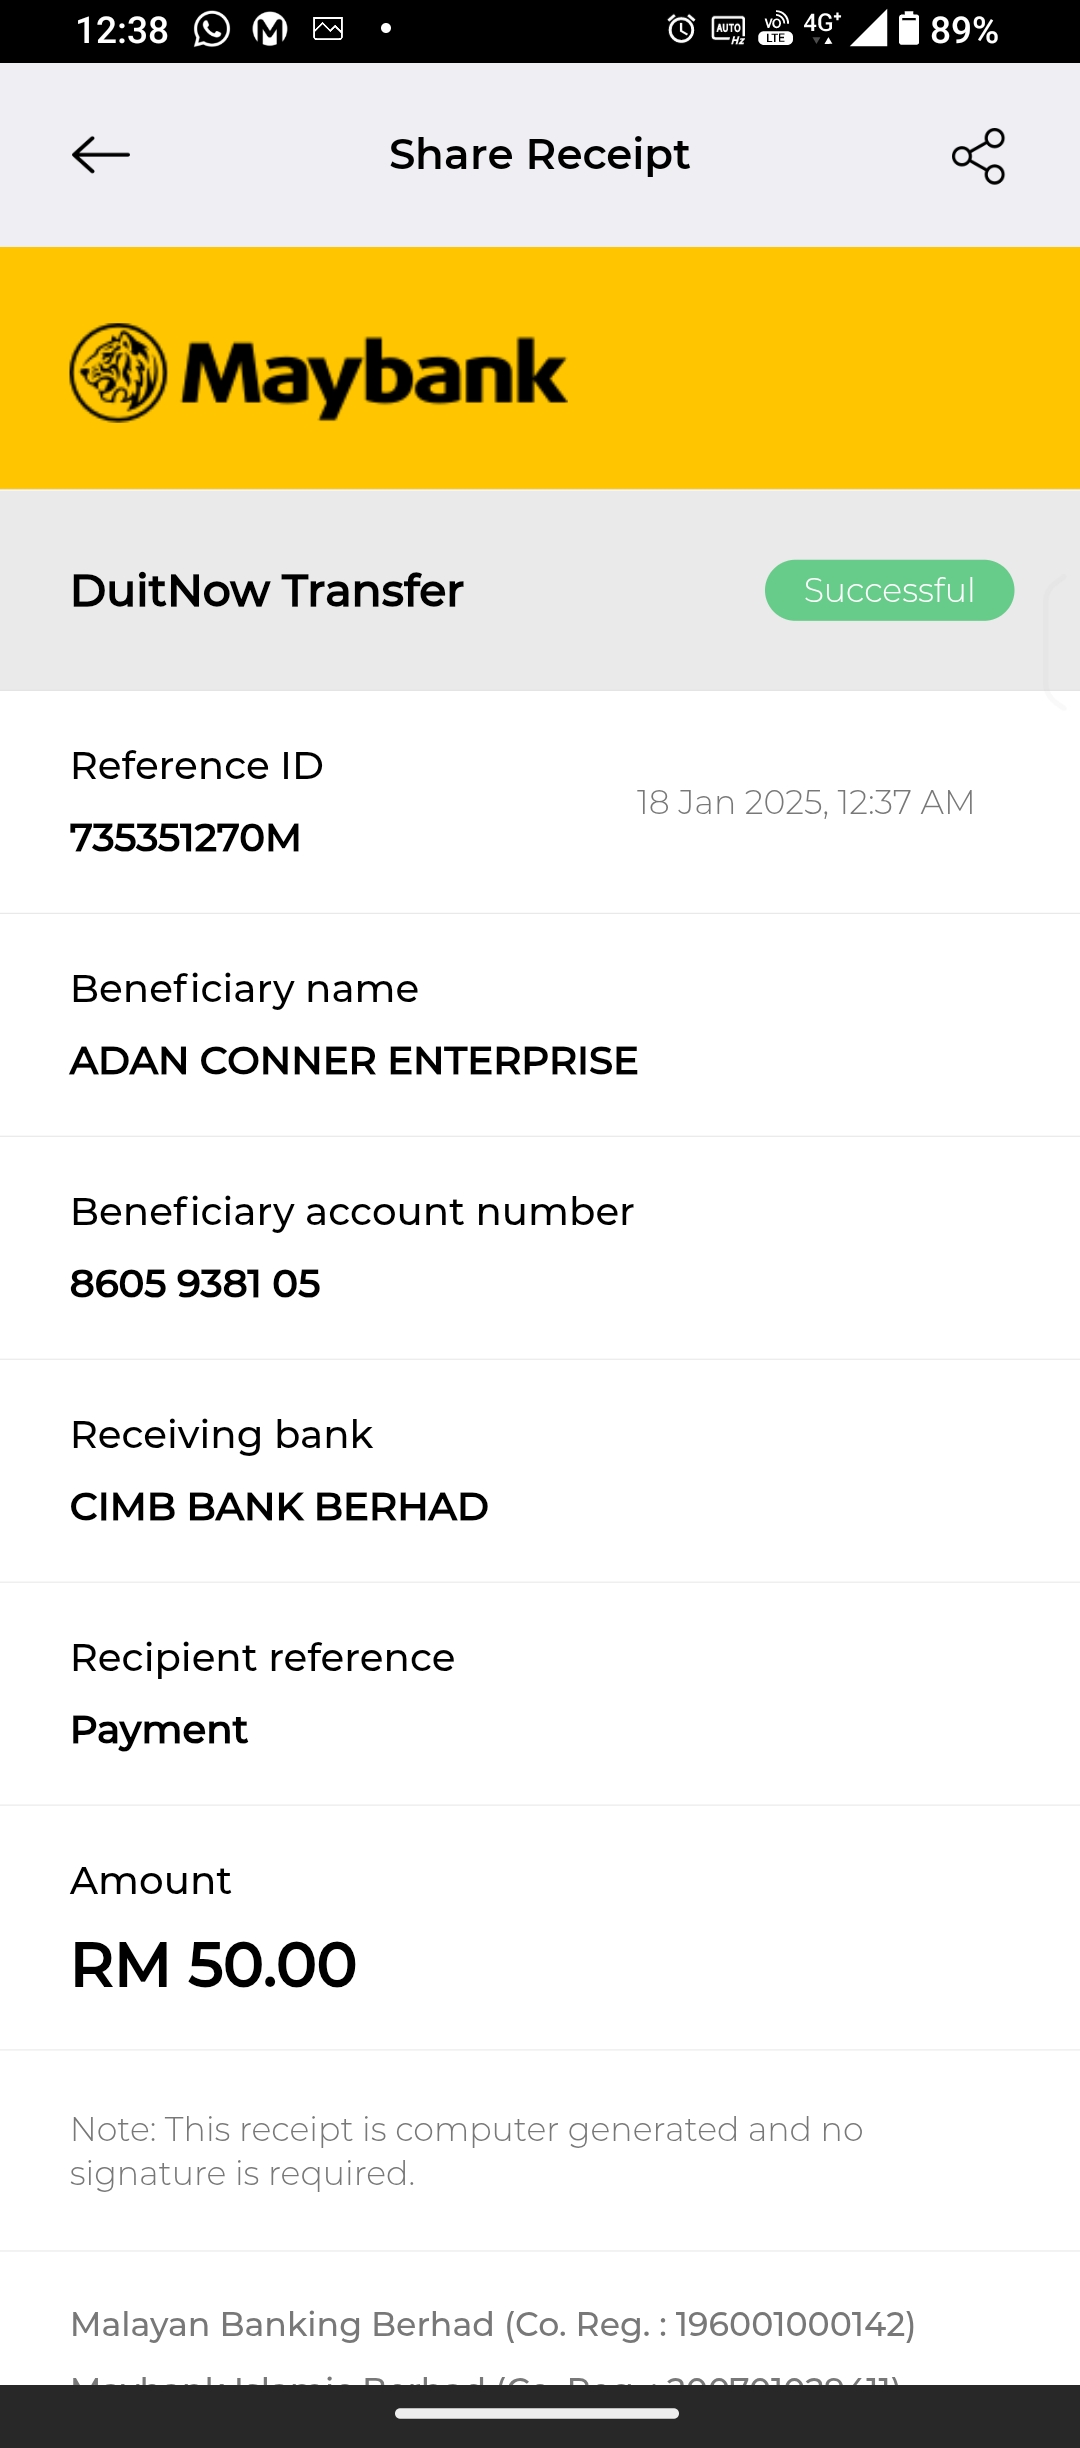Tap the DuitNow Transfer heading
1080x2448 pixels.
267,591
